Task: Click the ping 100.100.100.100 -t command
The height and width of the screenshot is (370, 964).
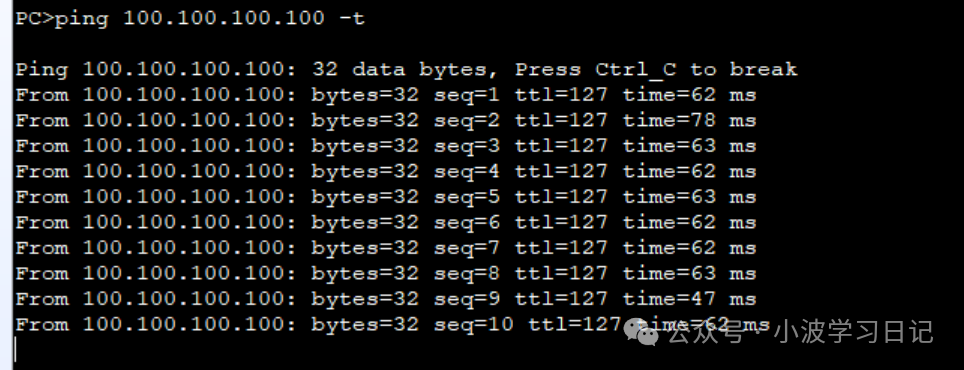Action: (210, 18)
